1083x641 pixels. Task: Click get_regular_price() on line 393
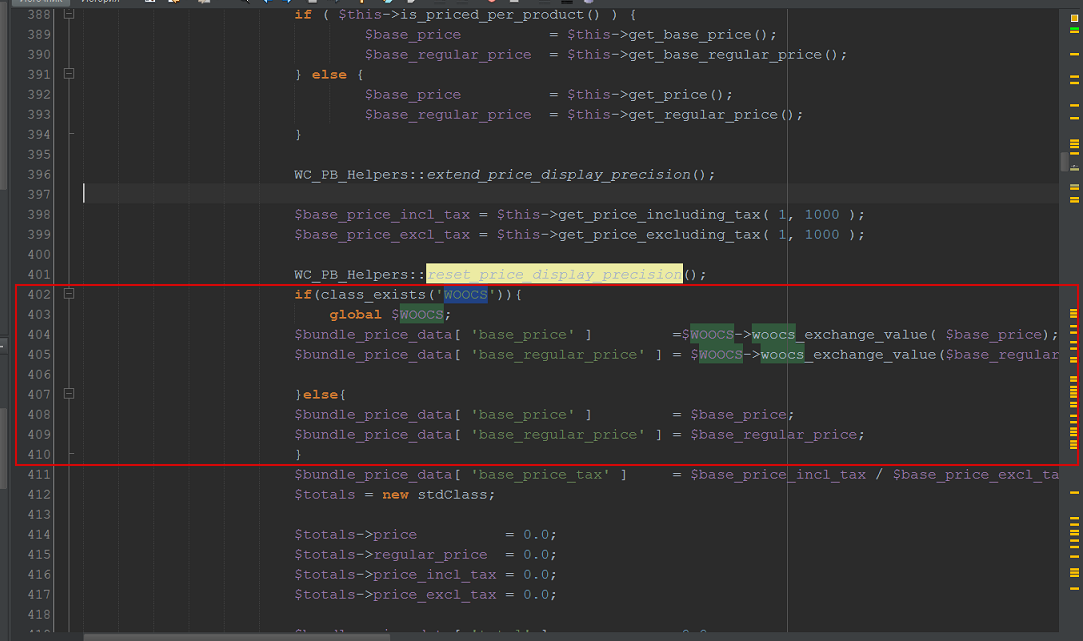pyautogui.click(x=711, y=115)
